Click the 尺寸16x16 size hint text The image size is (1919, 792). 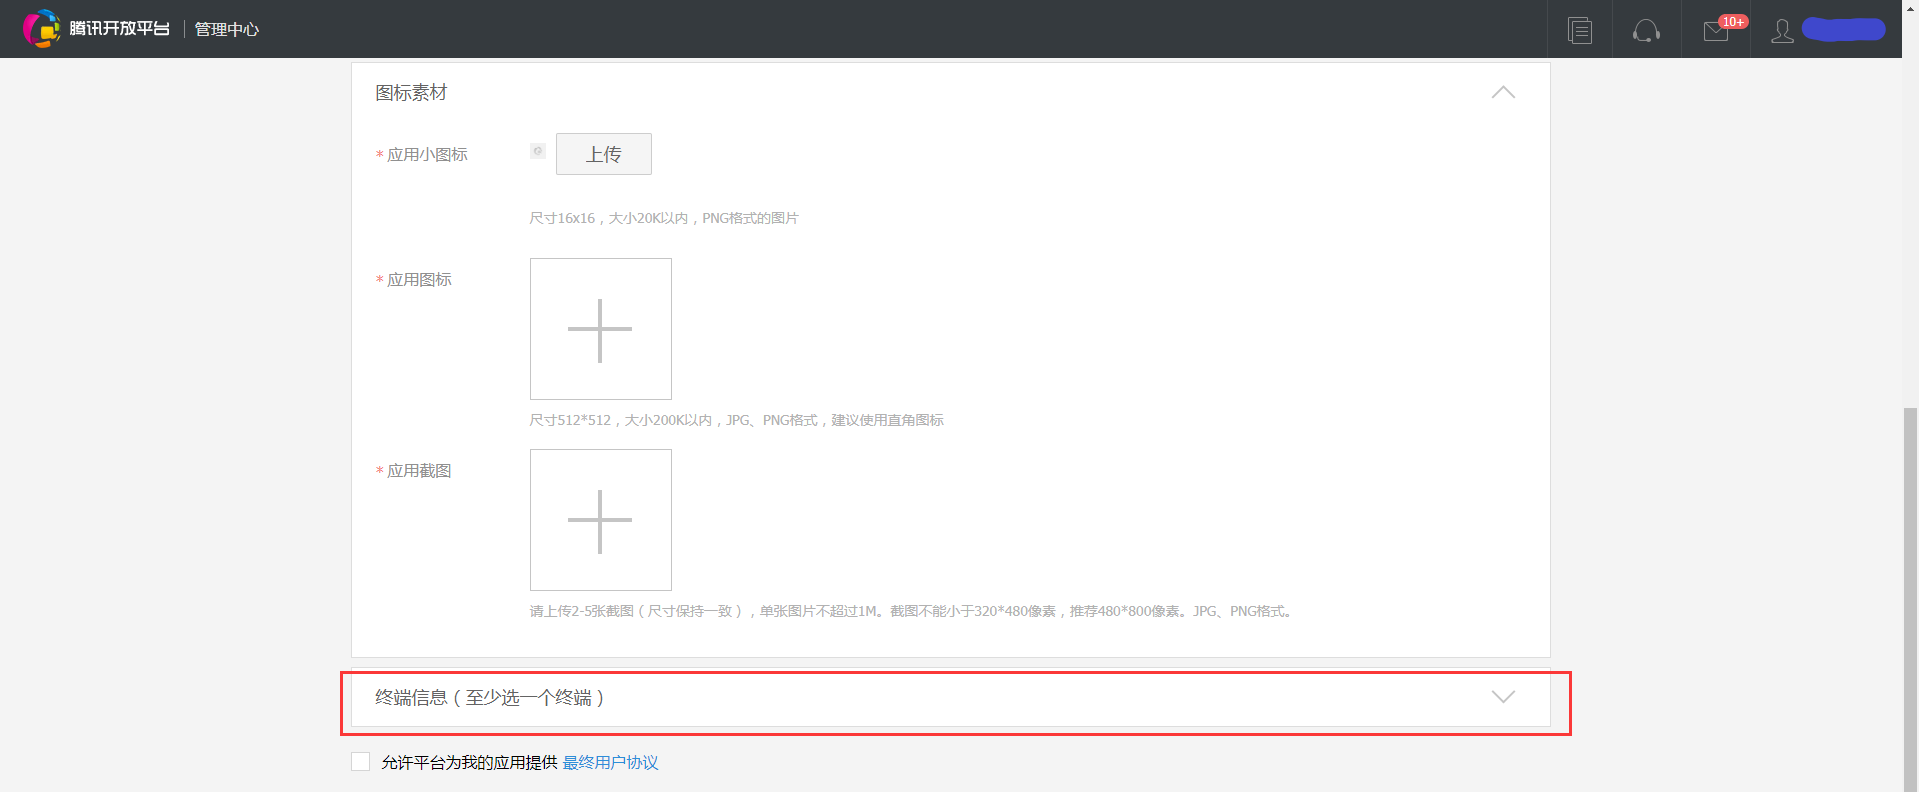coord(664,218)
